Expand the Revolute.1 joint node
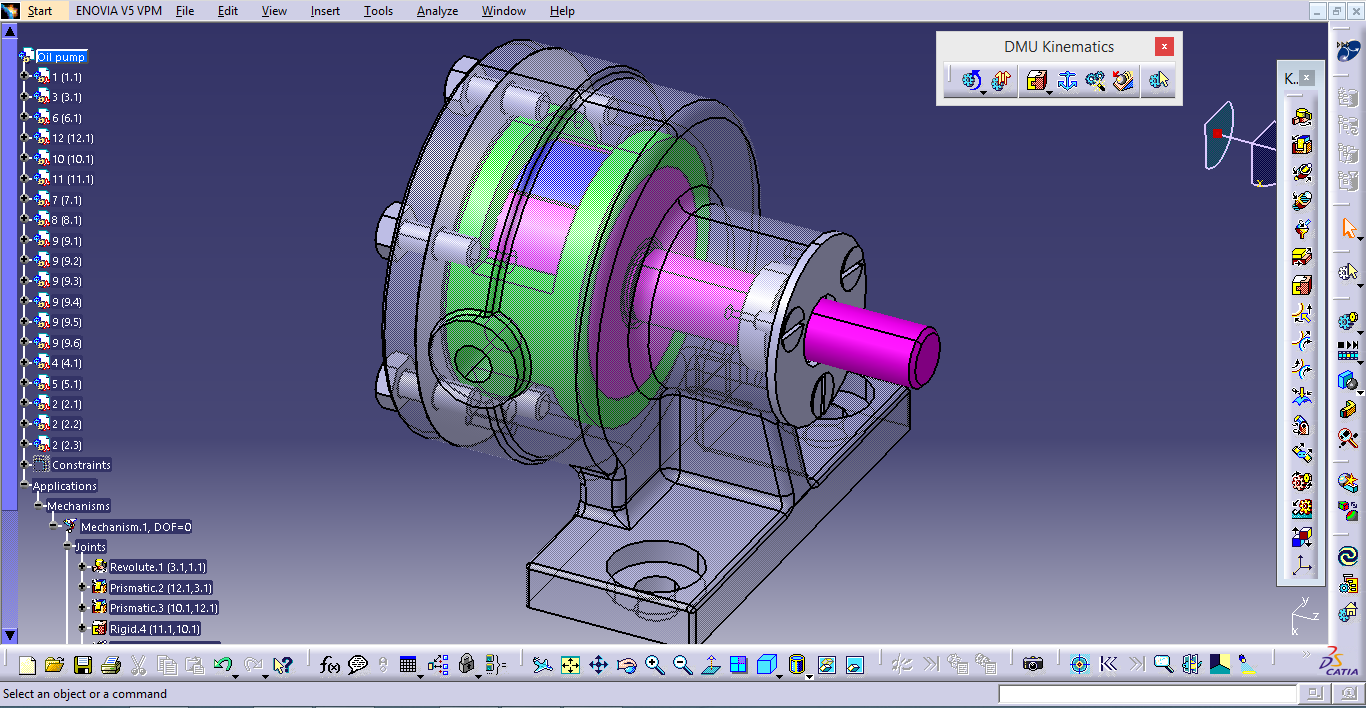 [83, 567]
